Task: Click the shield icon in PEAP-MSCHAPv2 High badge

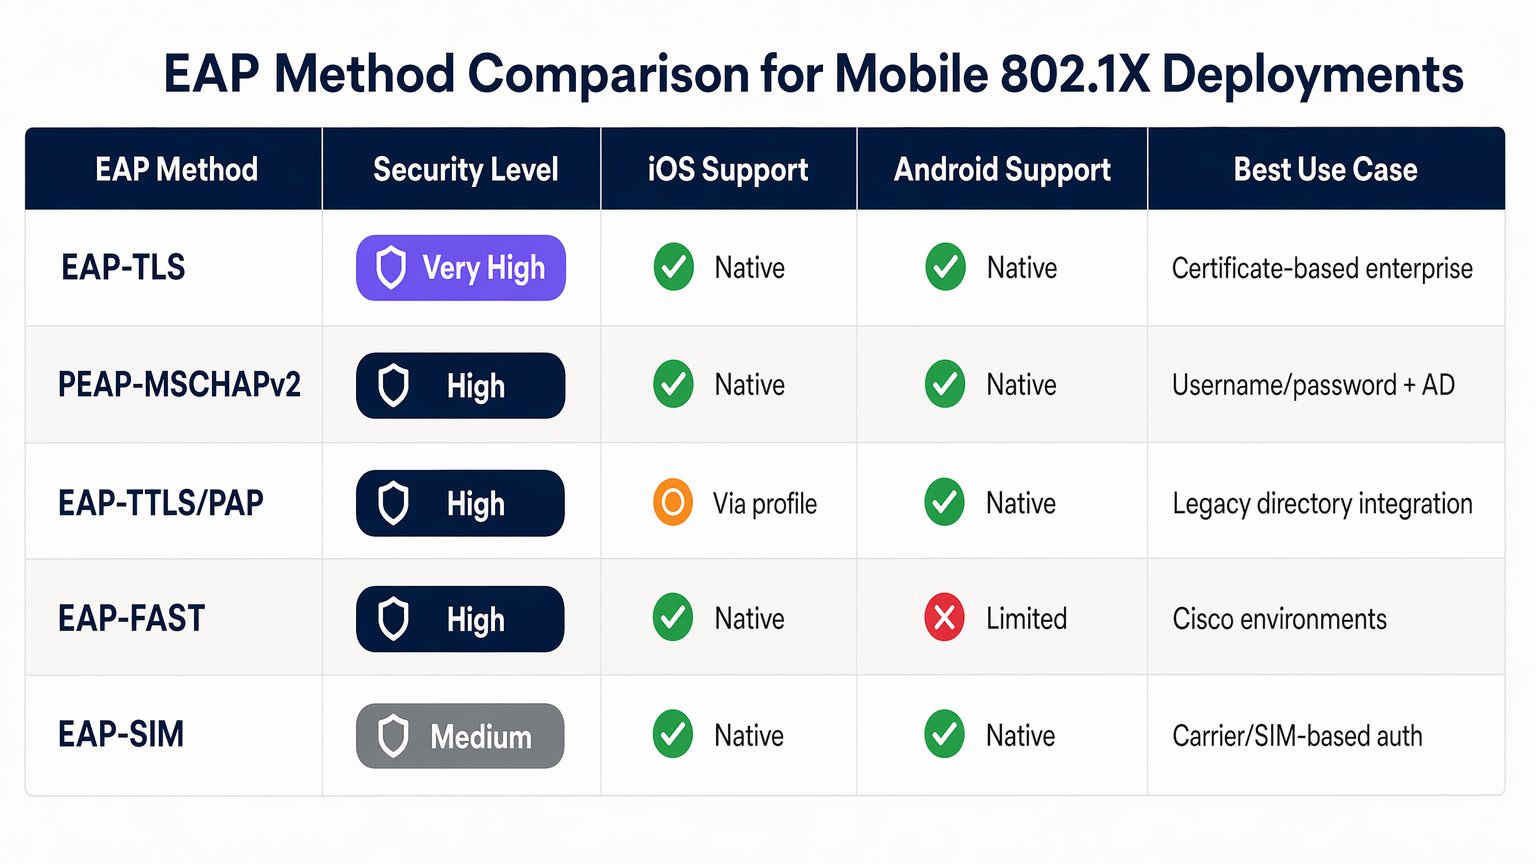Action: 393,386
